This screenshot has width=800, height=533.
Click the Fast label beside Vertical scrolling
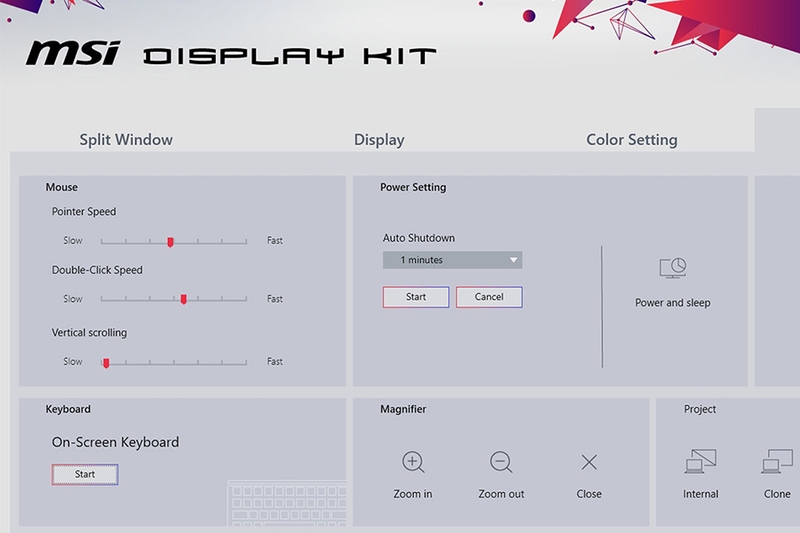pos(274,361)
